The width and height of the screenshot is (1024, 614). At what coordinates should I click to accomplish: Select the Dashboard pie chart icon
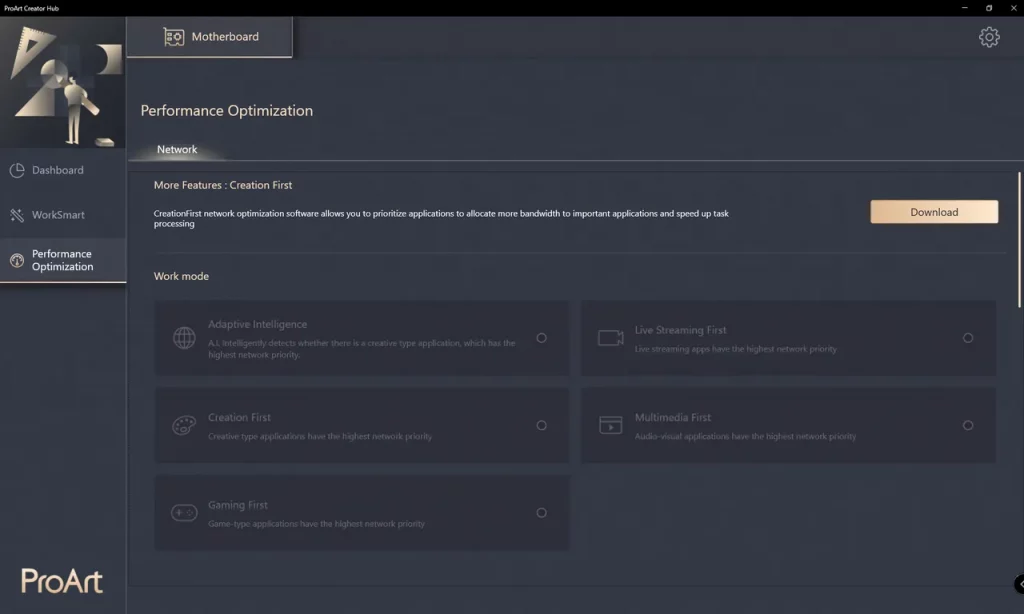(17, 170)
